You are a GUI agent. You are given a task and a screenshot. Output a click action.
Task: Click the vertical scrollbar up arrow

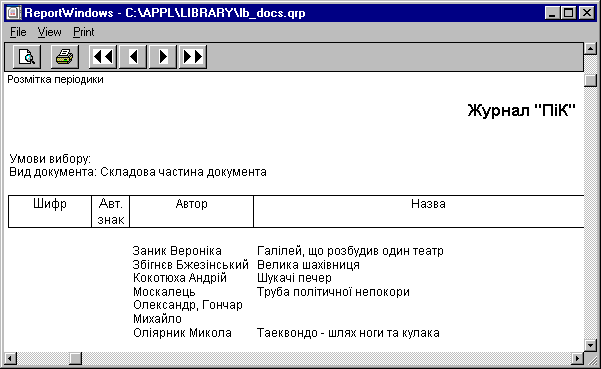tap(590, 49)
